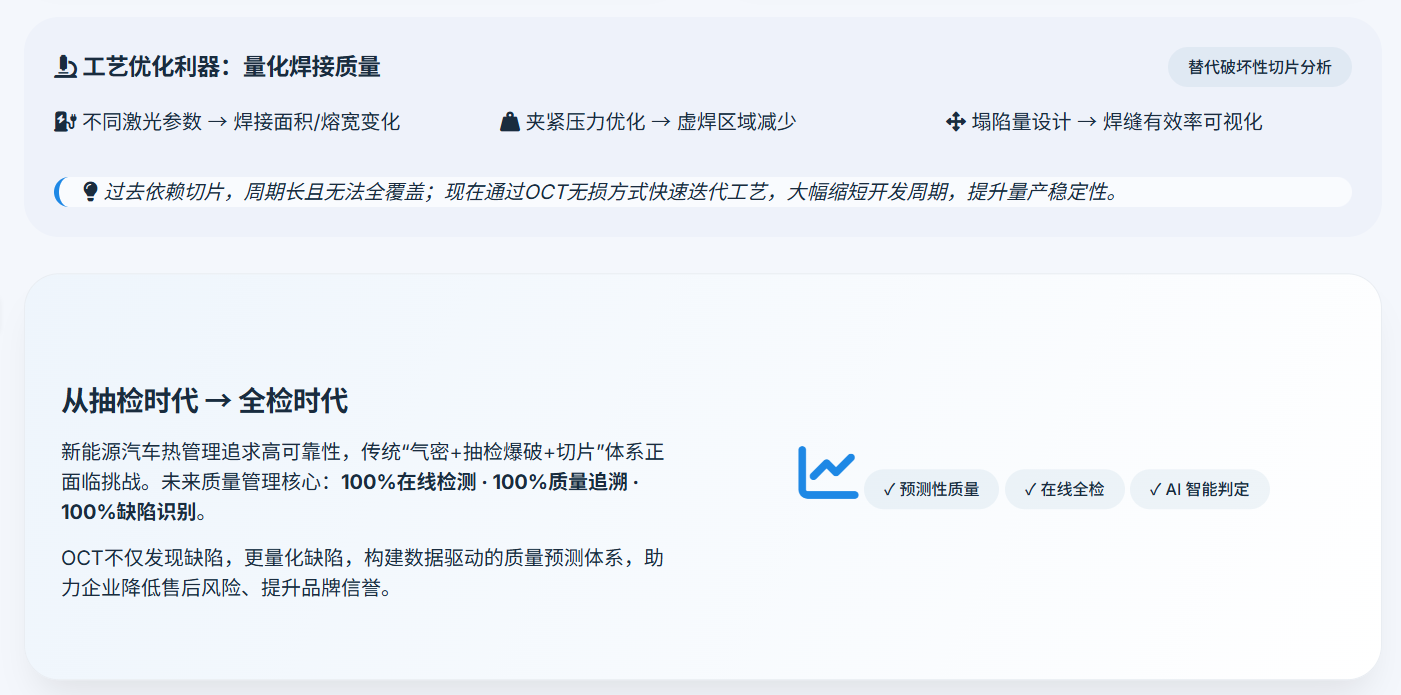Click the heading 工艺优化利器：量化焊接质量
Image resolution: width=1401 pixels, height=695 pixels.
[x=232, y=67]
